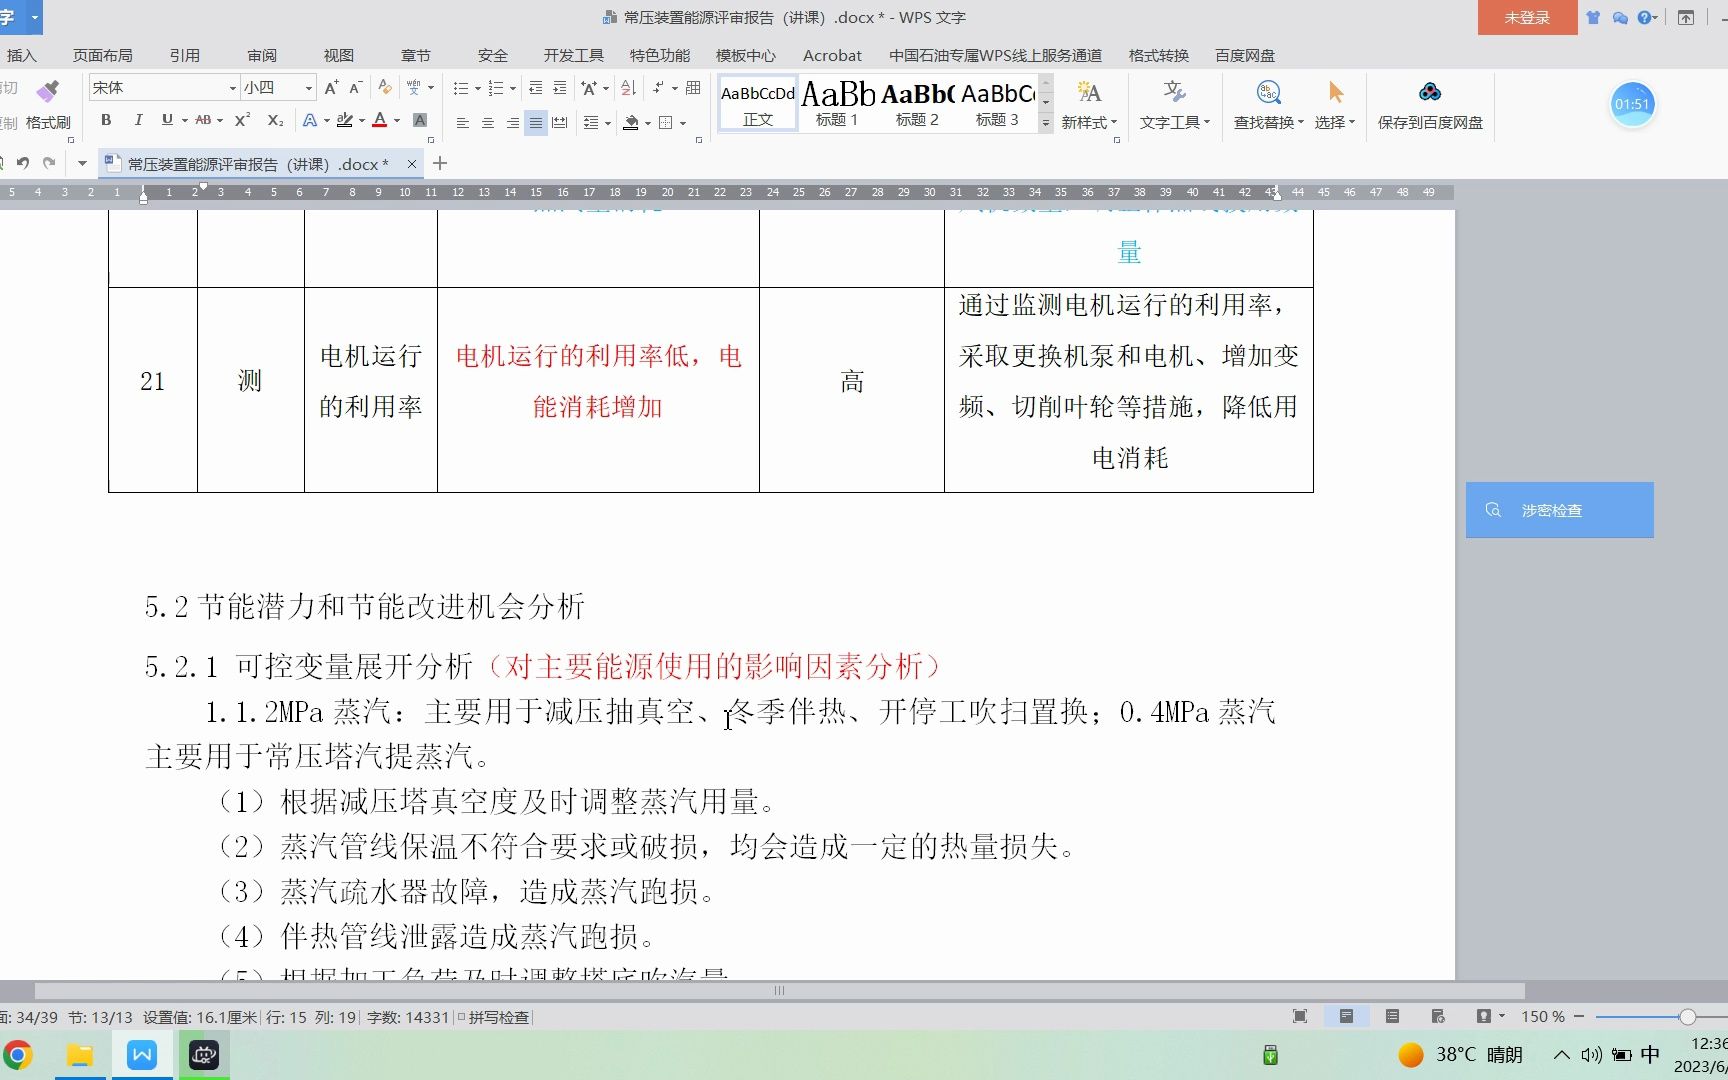
Task: Decrease paragraph indent
Action: (x=536, y=88)
